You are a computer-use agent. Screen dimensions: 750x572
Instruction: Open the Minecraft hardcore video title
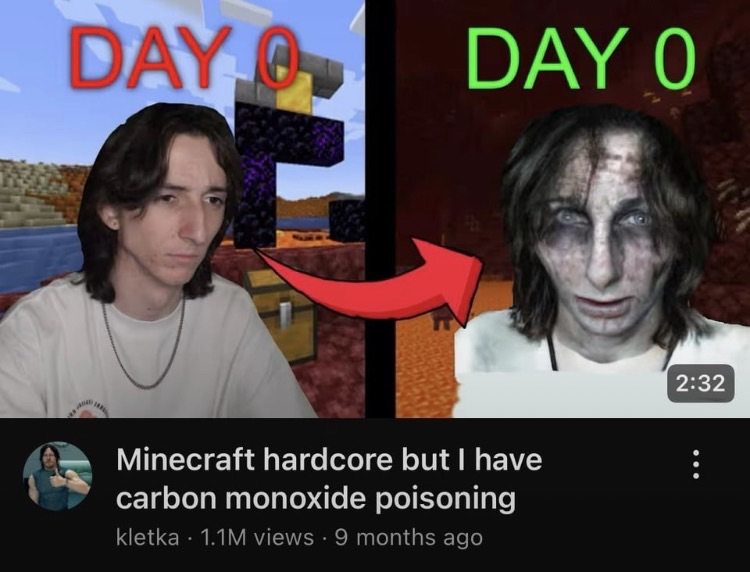(329, 479)
